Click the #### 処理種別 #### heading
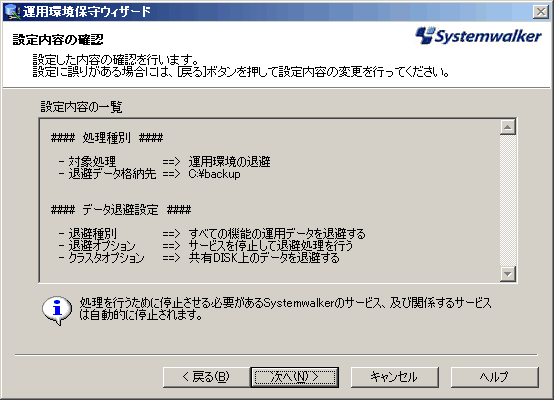The width and height of the screenshot is (554, 400). coord(107,137)
